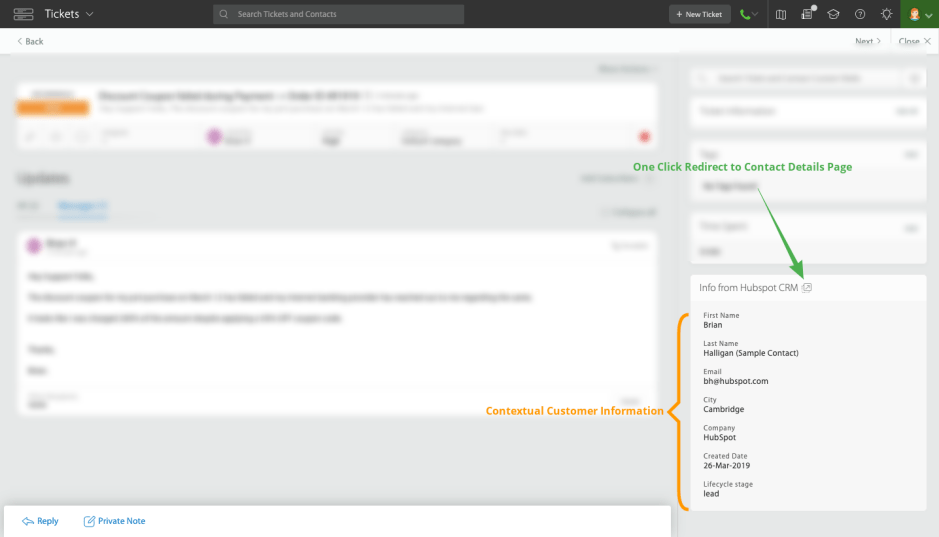Click the lightbulb ideas icon
The width and height of the screenshot is (939, 537).
886,14
